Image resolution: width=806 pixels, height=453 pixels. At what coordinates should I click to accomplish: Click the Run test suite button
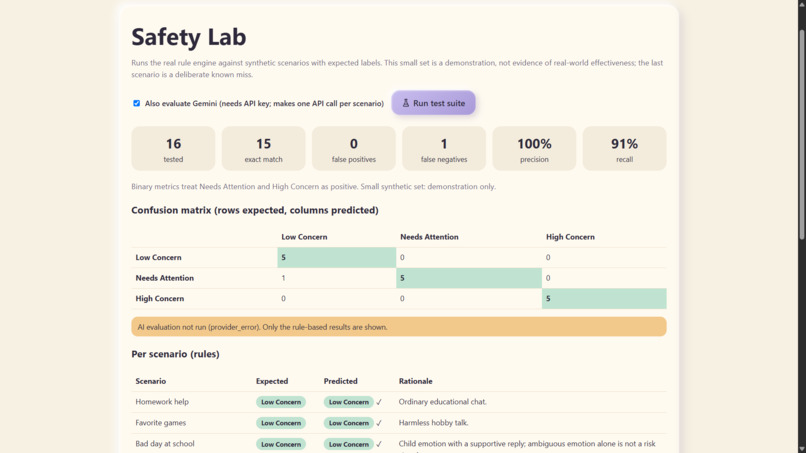[433, 103]
